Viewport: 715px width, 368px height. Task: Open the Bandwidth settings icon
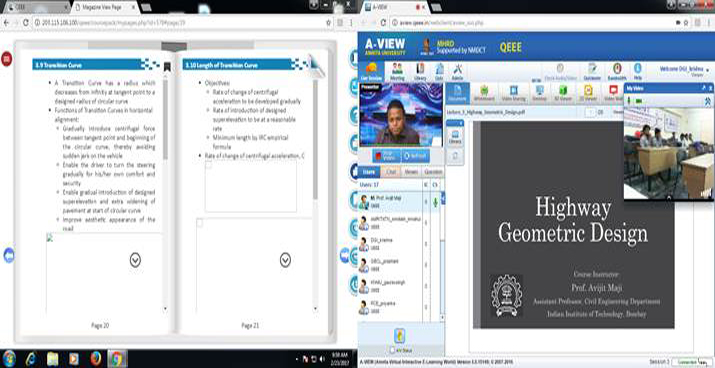click(x=617, y=72)
